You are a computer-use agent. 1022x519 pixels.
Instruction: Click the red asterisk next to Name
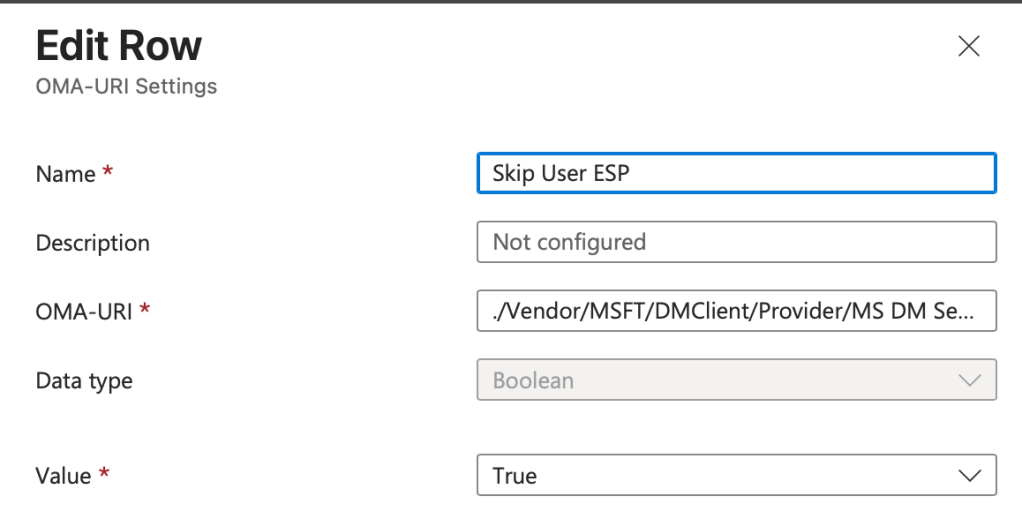click(107, 172)
